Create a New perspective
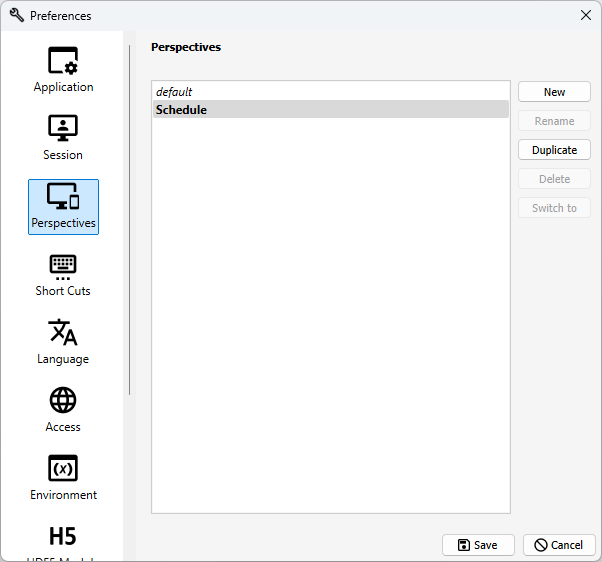The height and width of the screenshot is (562, 602). pyautogui.click(x=554, y=92)
